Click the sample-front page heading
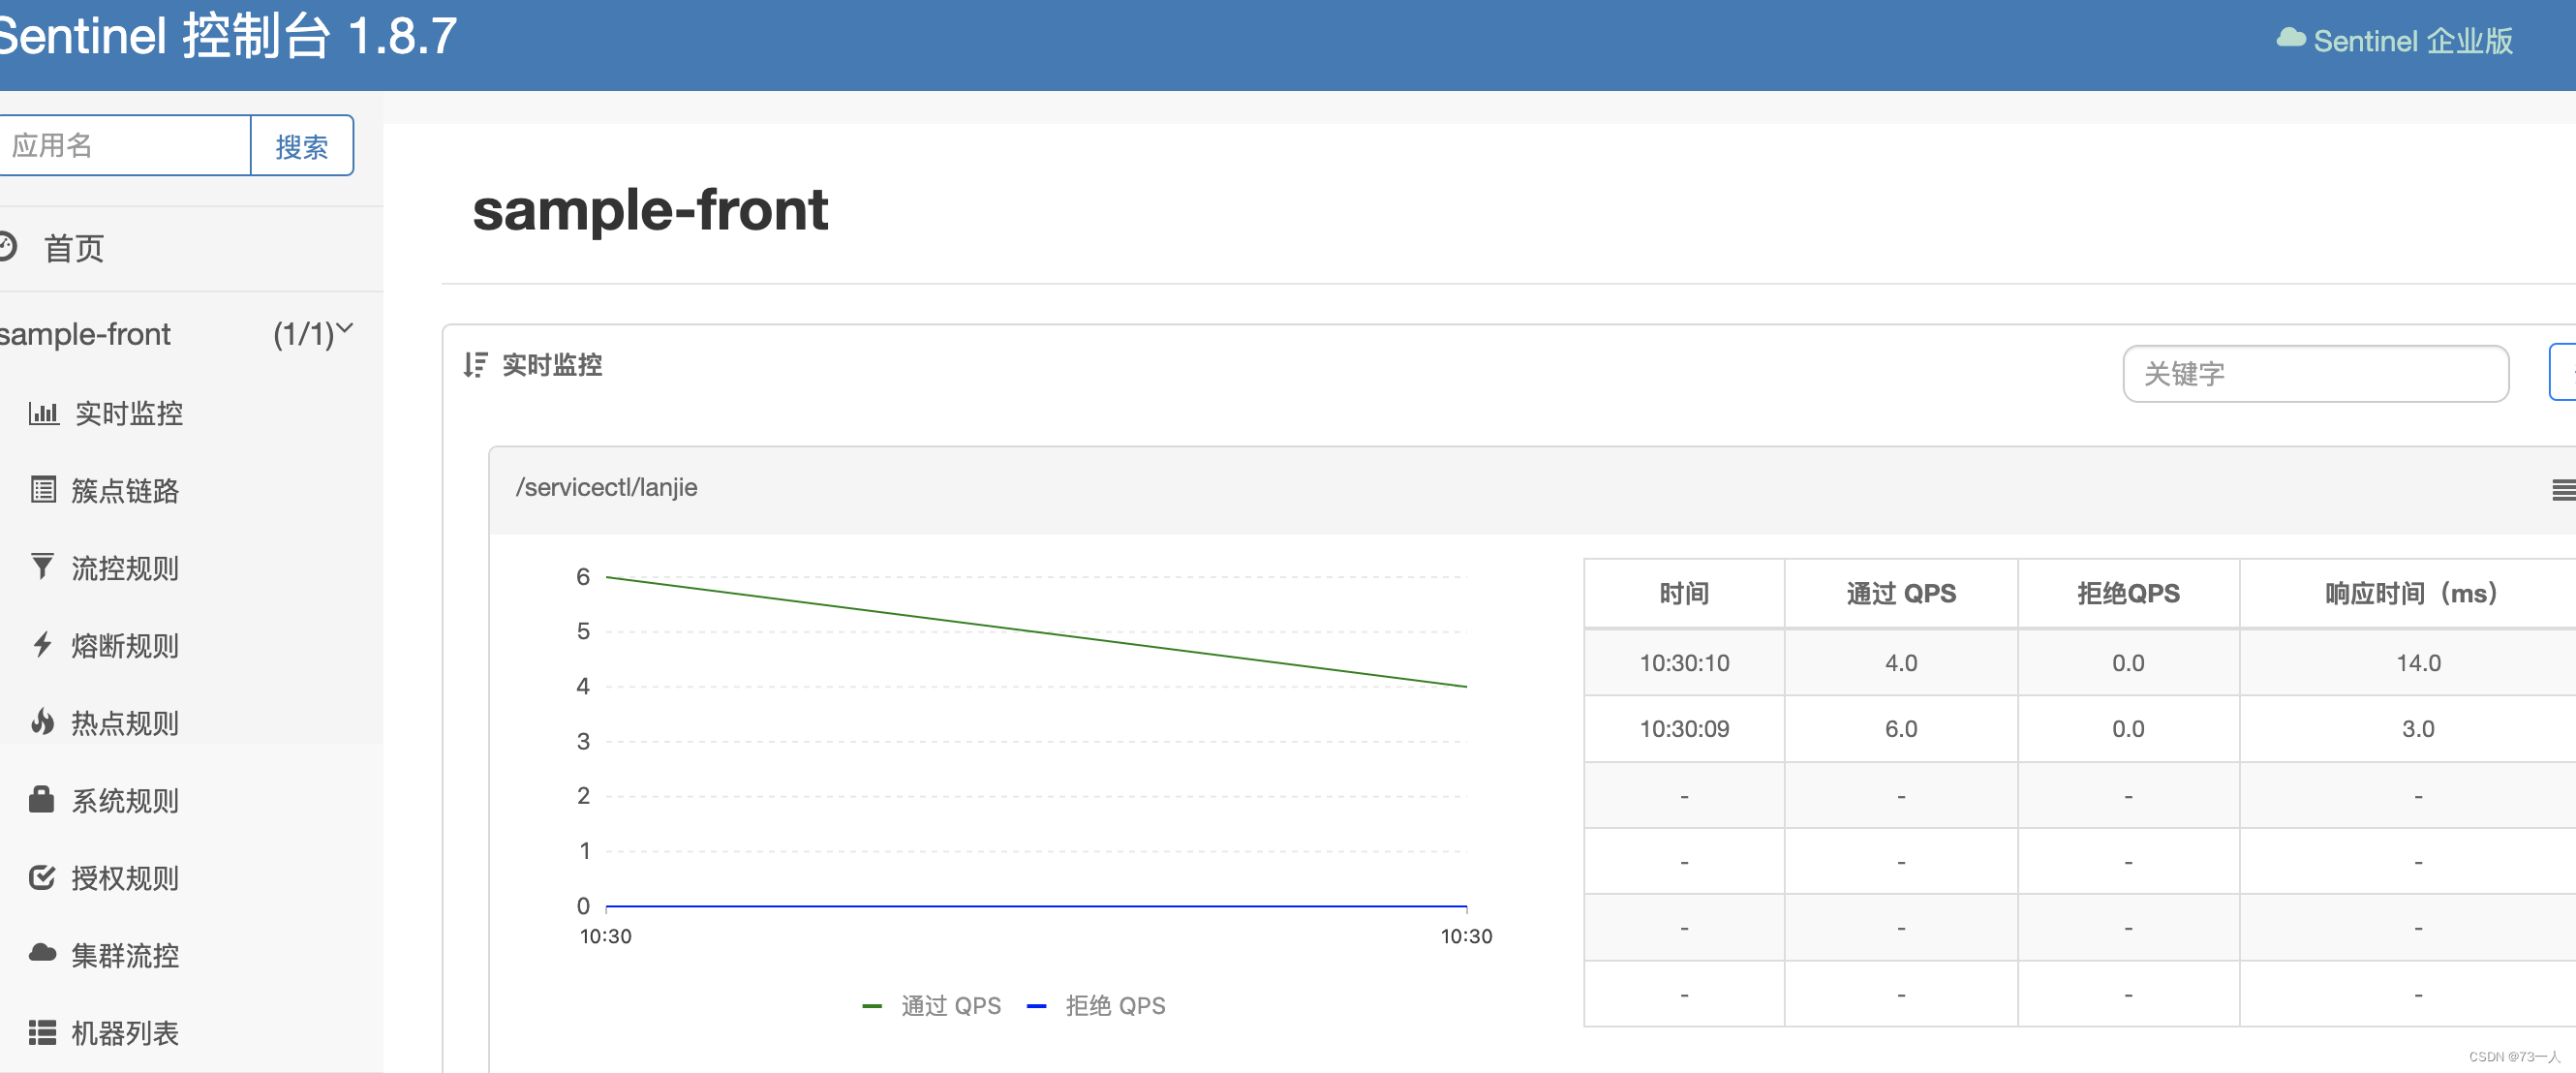 [650, 210]
